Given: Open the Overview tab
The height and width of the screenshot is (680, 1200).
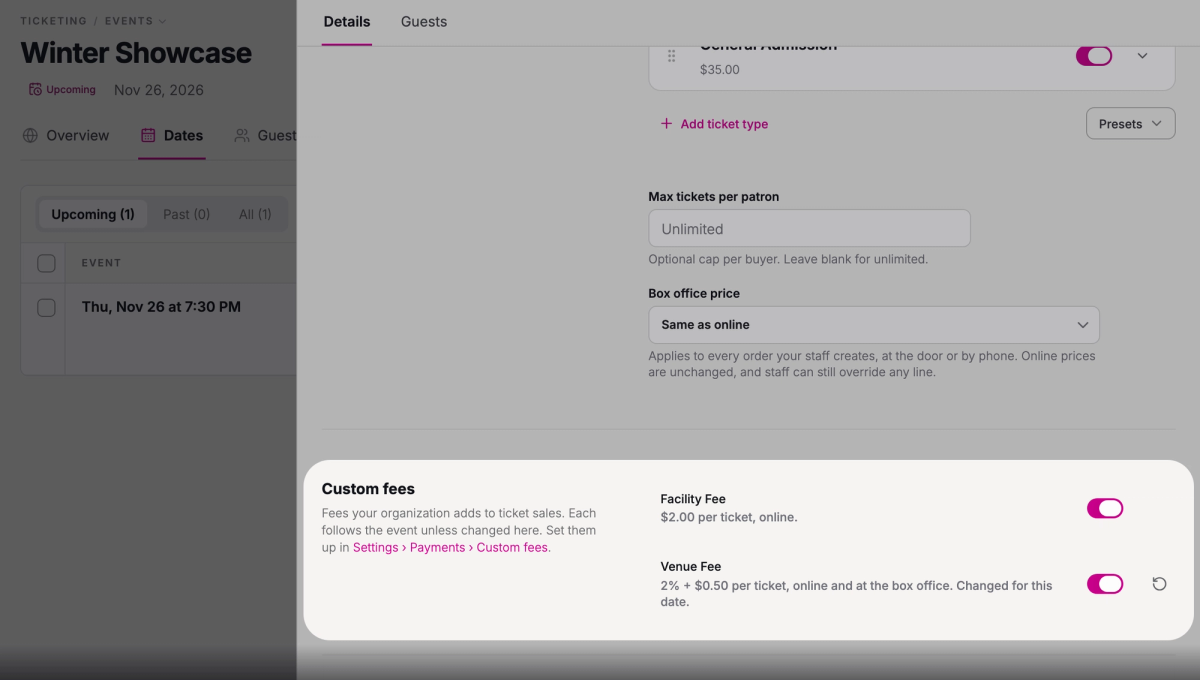Looking at the screenshot, I should [x=66, y=135].
